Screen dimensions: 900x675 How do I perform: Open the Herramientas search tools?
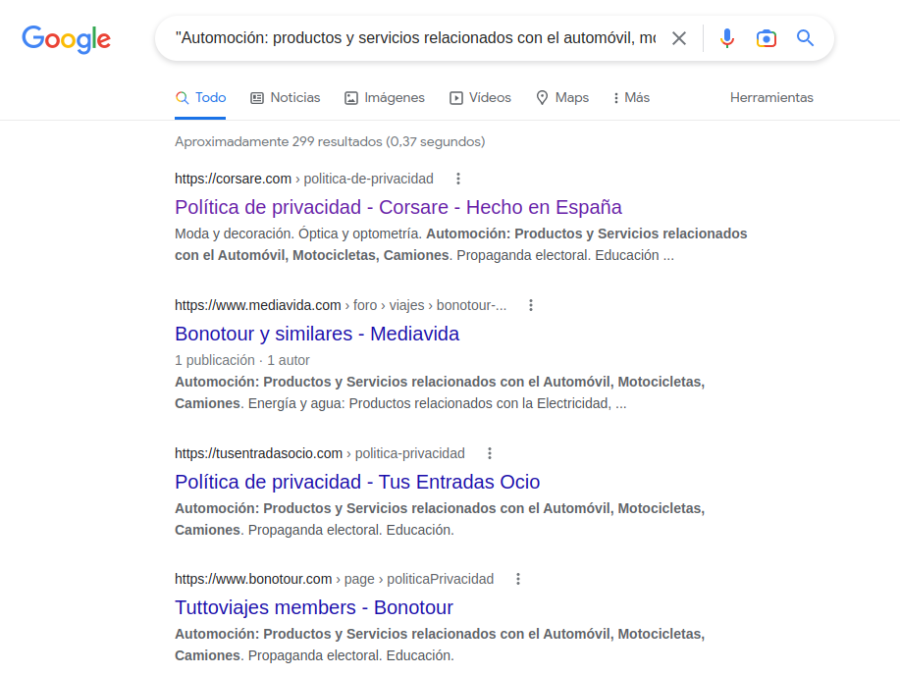click(x=771, y=98)
